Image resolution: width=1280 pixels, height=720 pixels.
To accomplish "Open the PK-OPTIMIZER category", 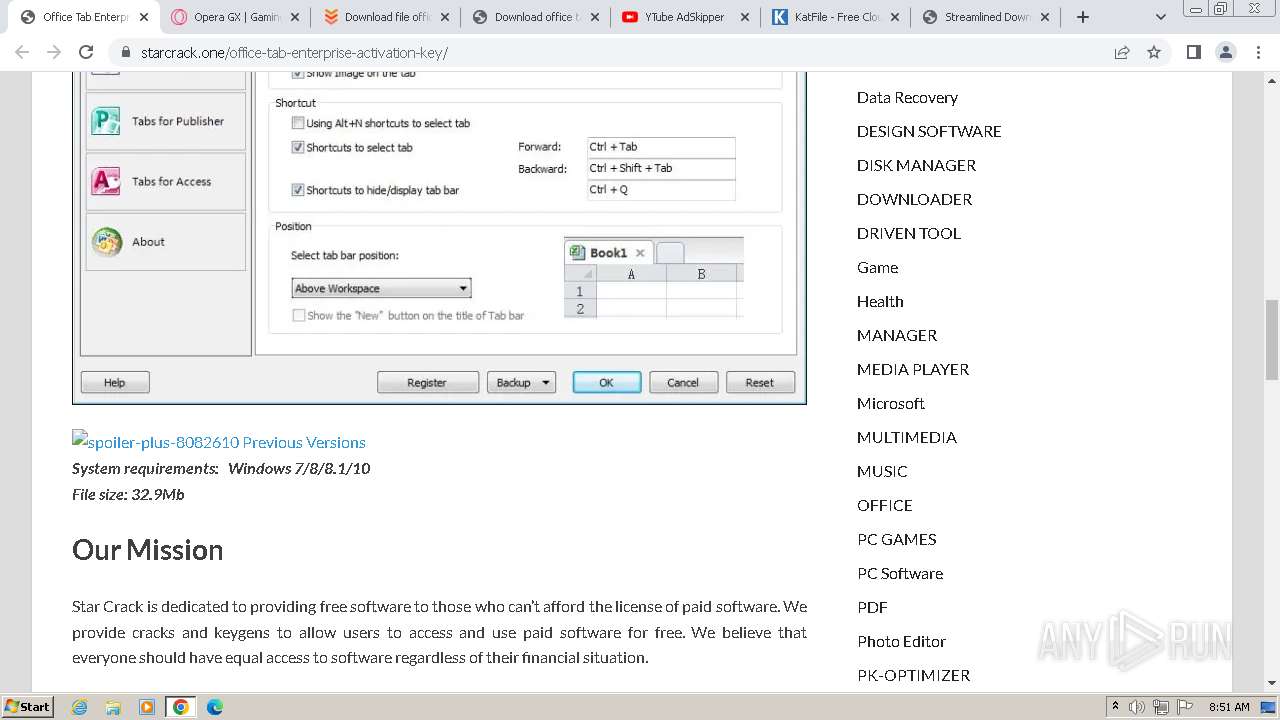I will [x=914, y=675].
